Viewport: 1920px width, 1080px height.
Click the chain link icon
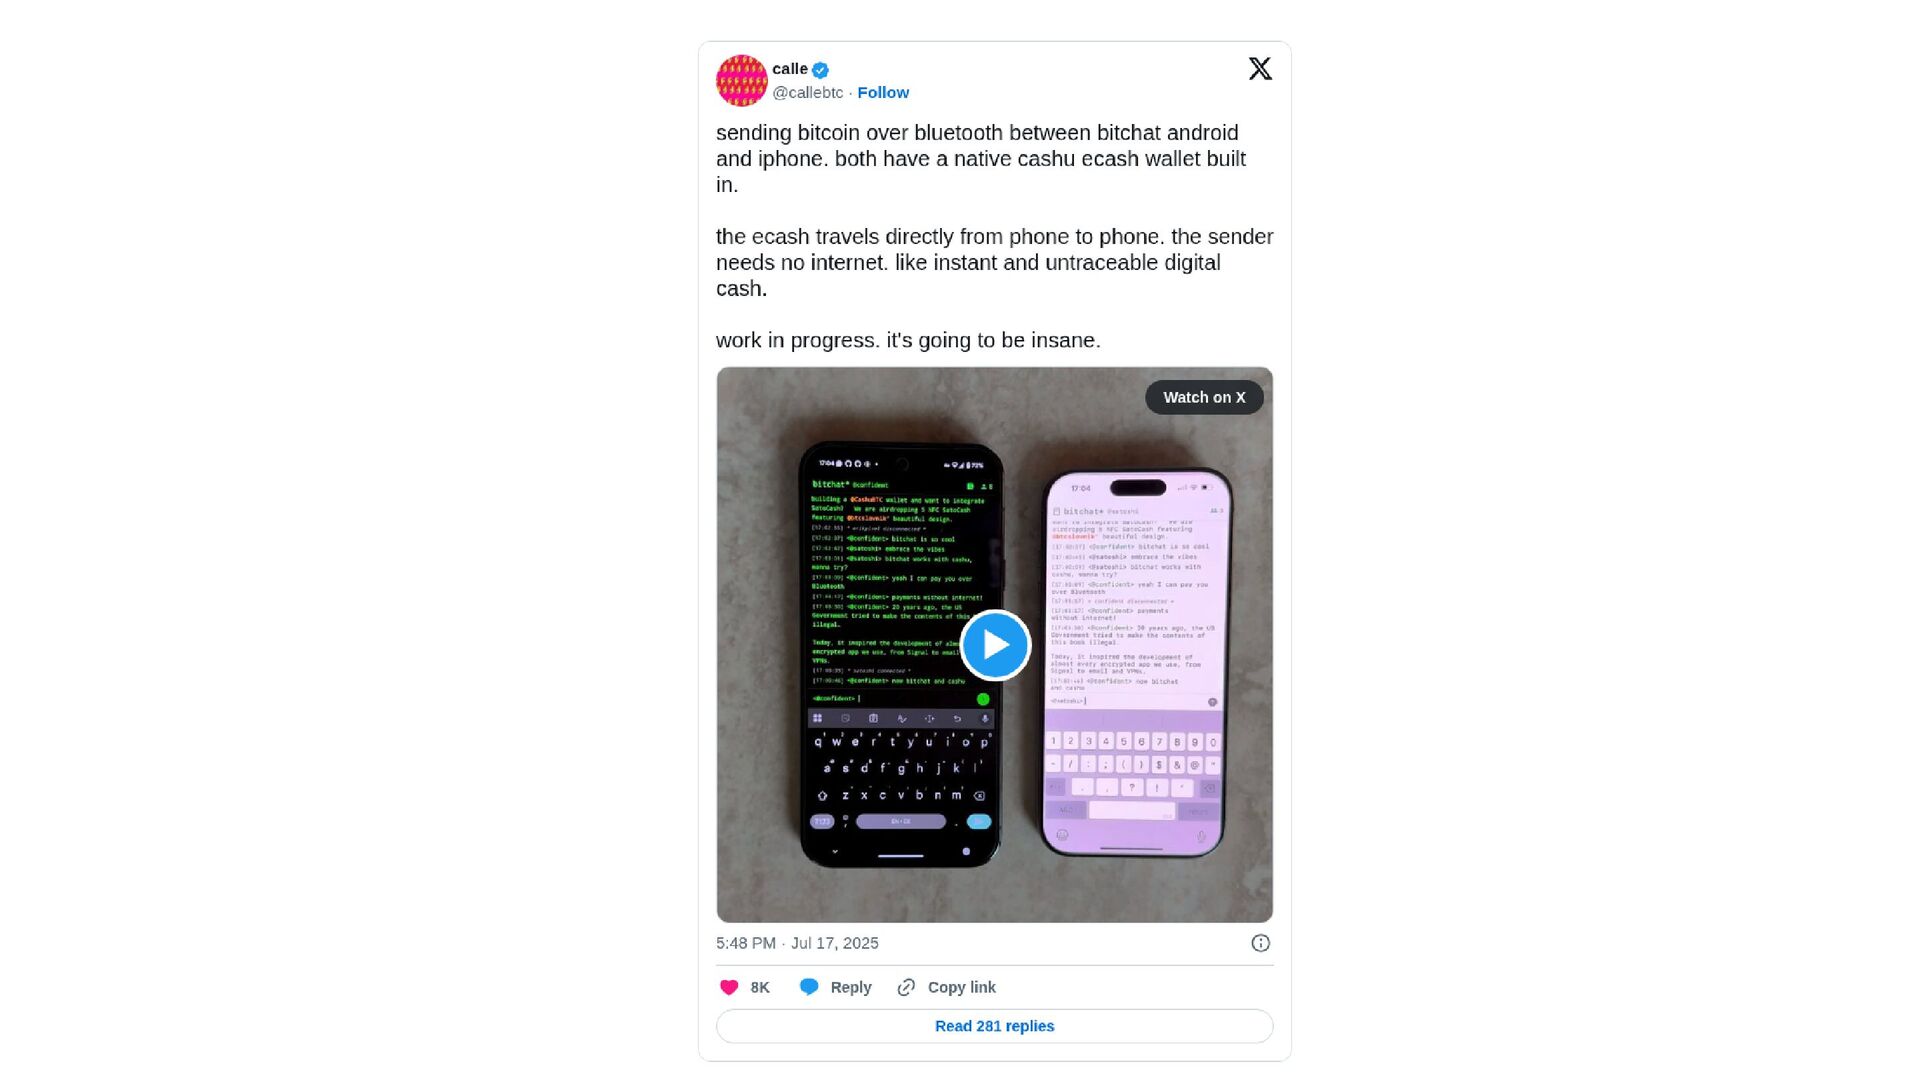(906, 987)
